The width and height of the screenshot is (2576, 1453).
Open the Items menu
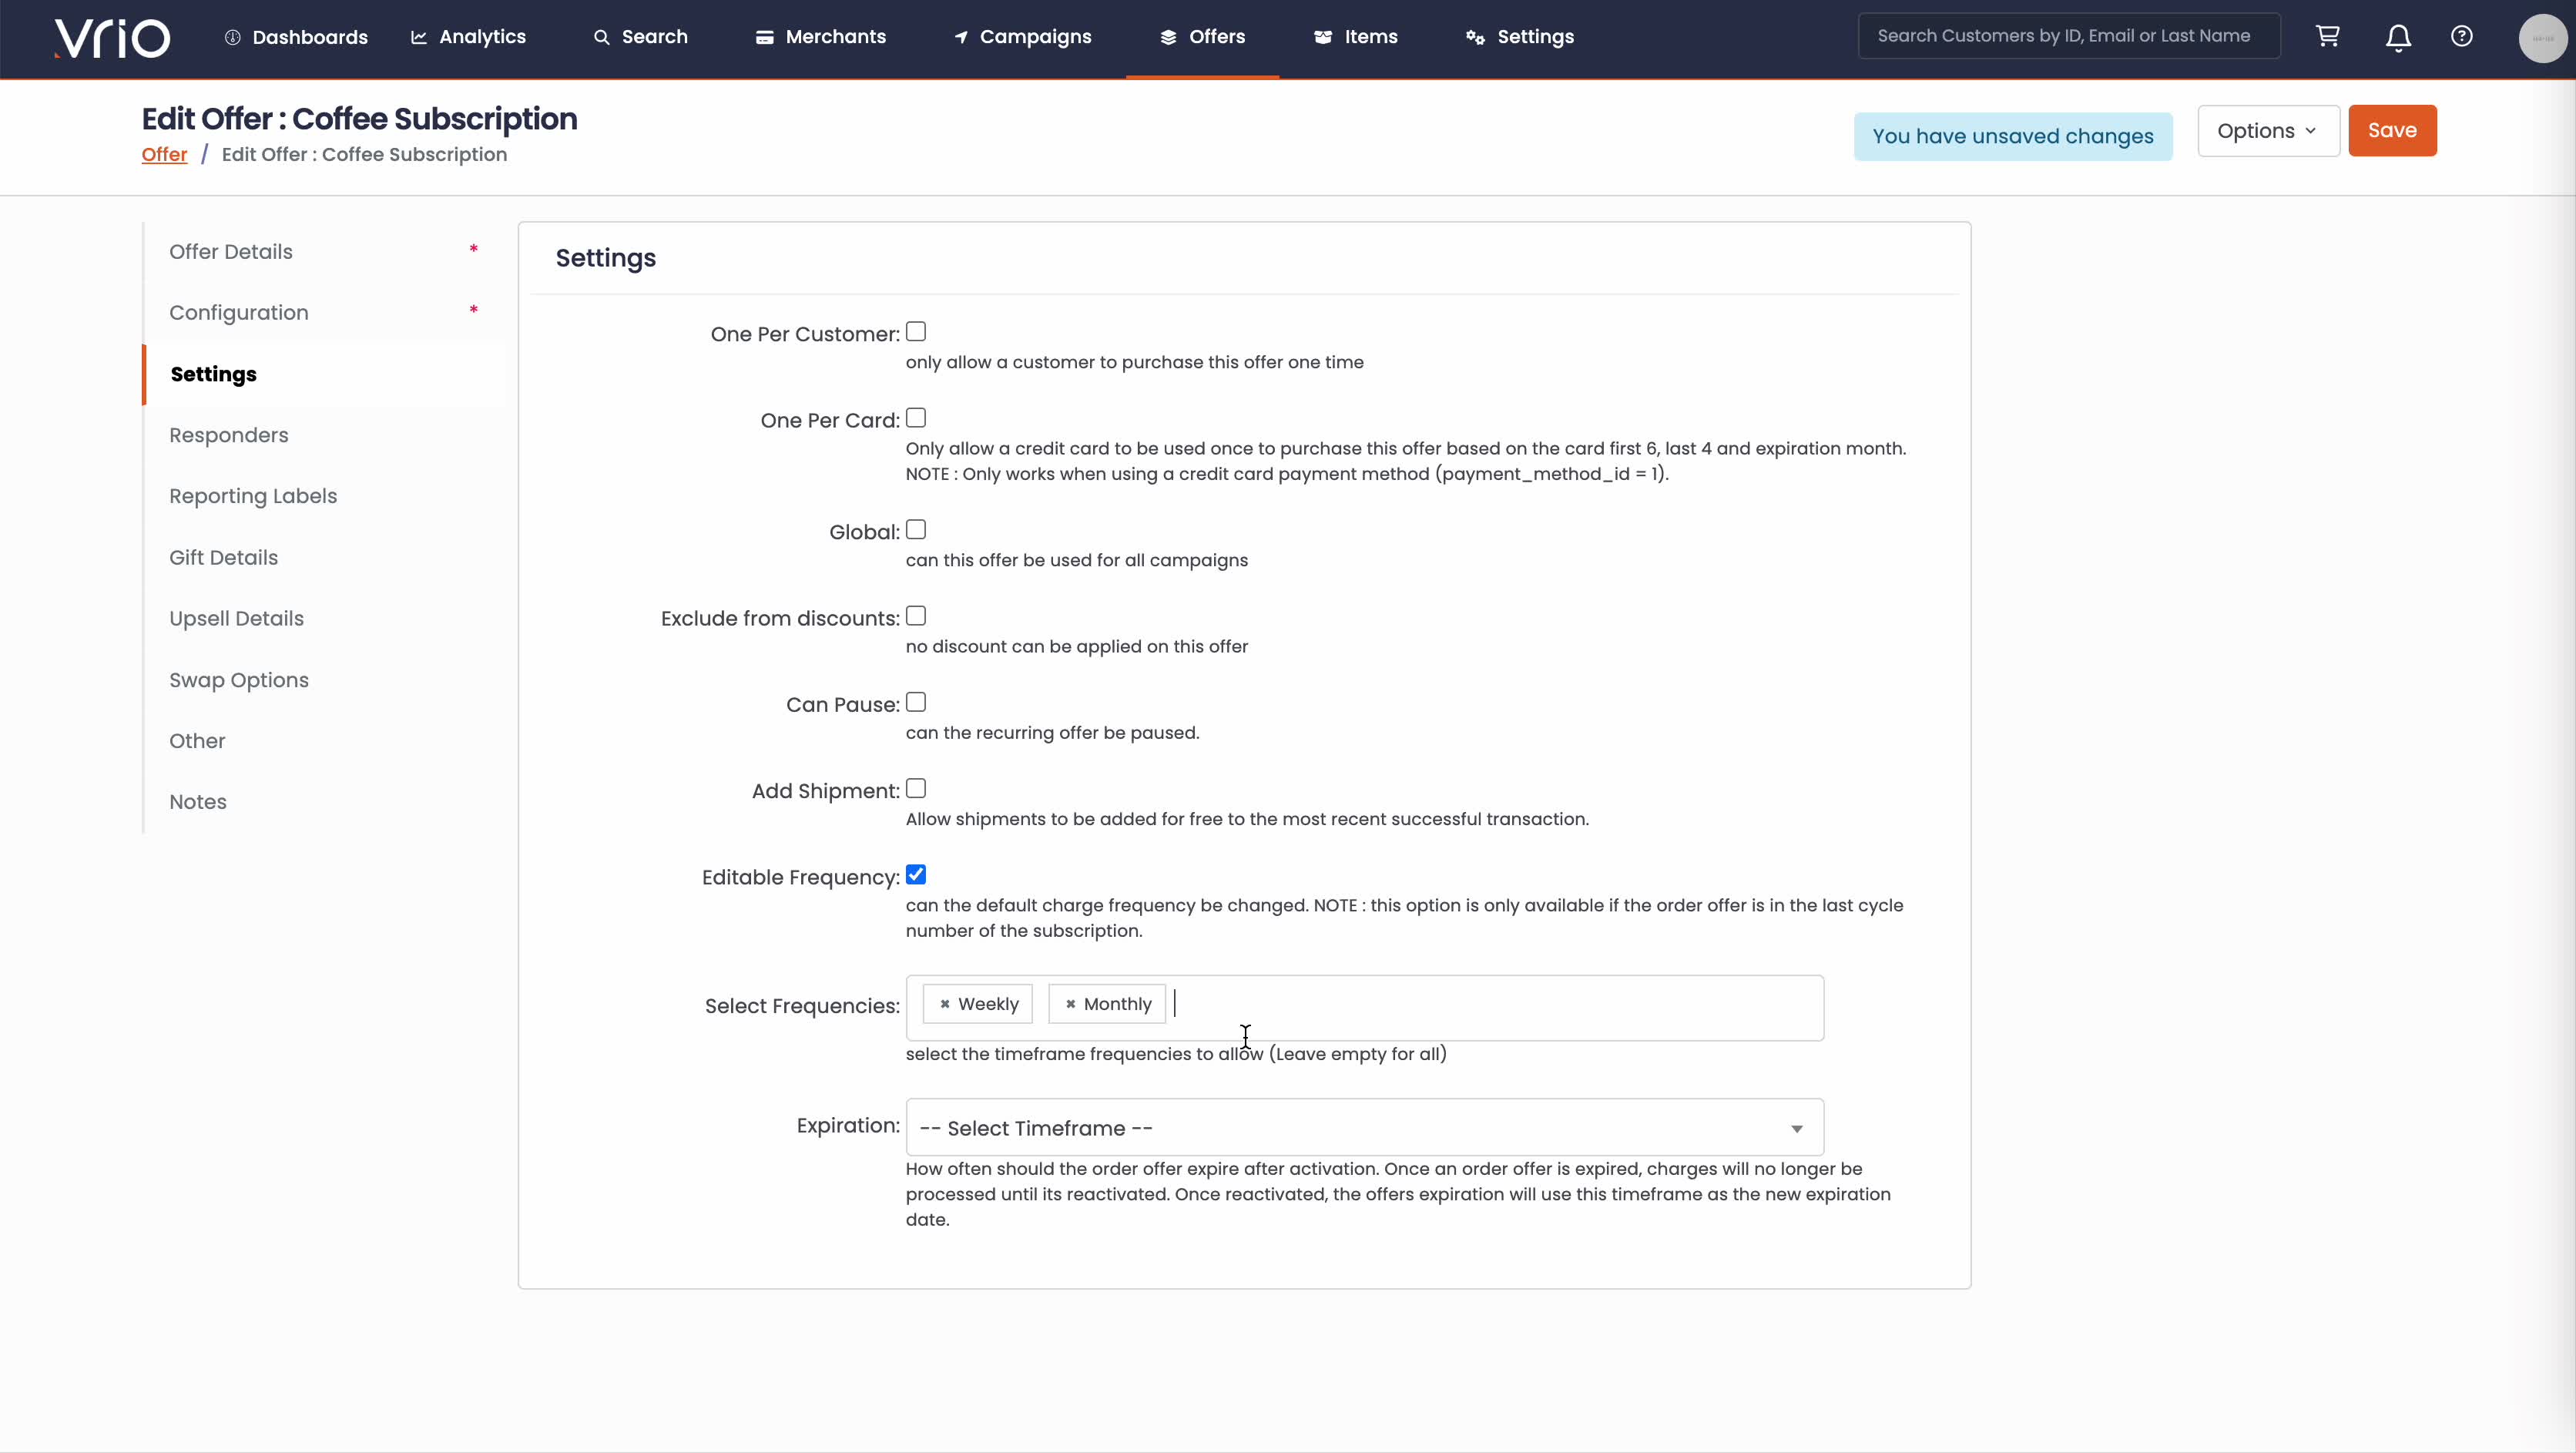coord(1356,37)
